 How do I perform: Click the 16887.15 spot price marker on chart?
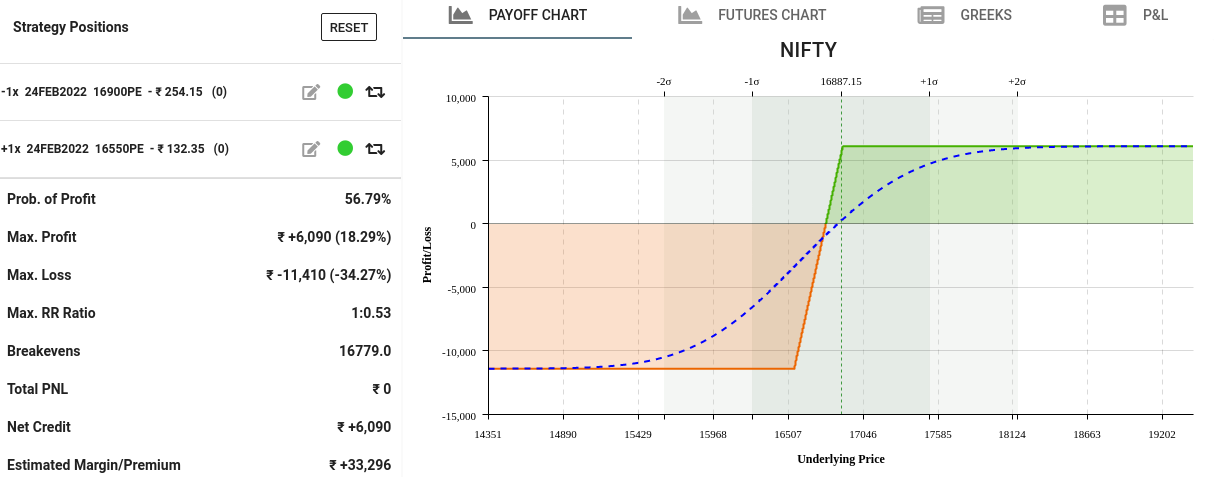[x=840, y=81]
